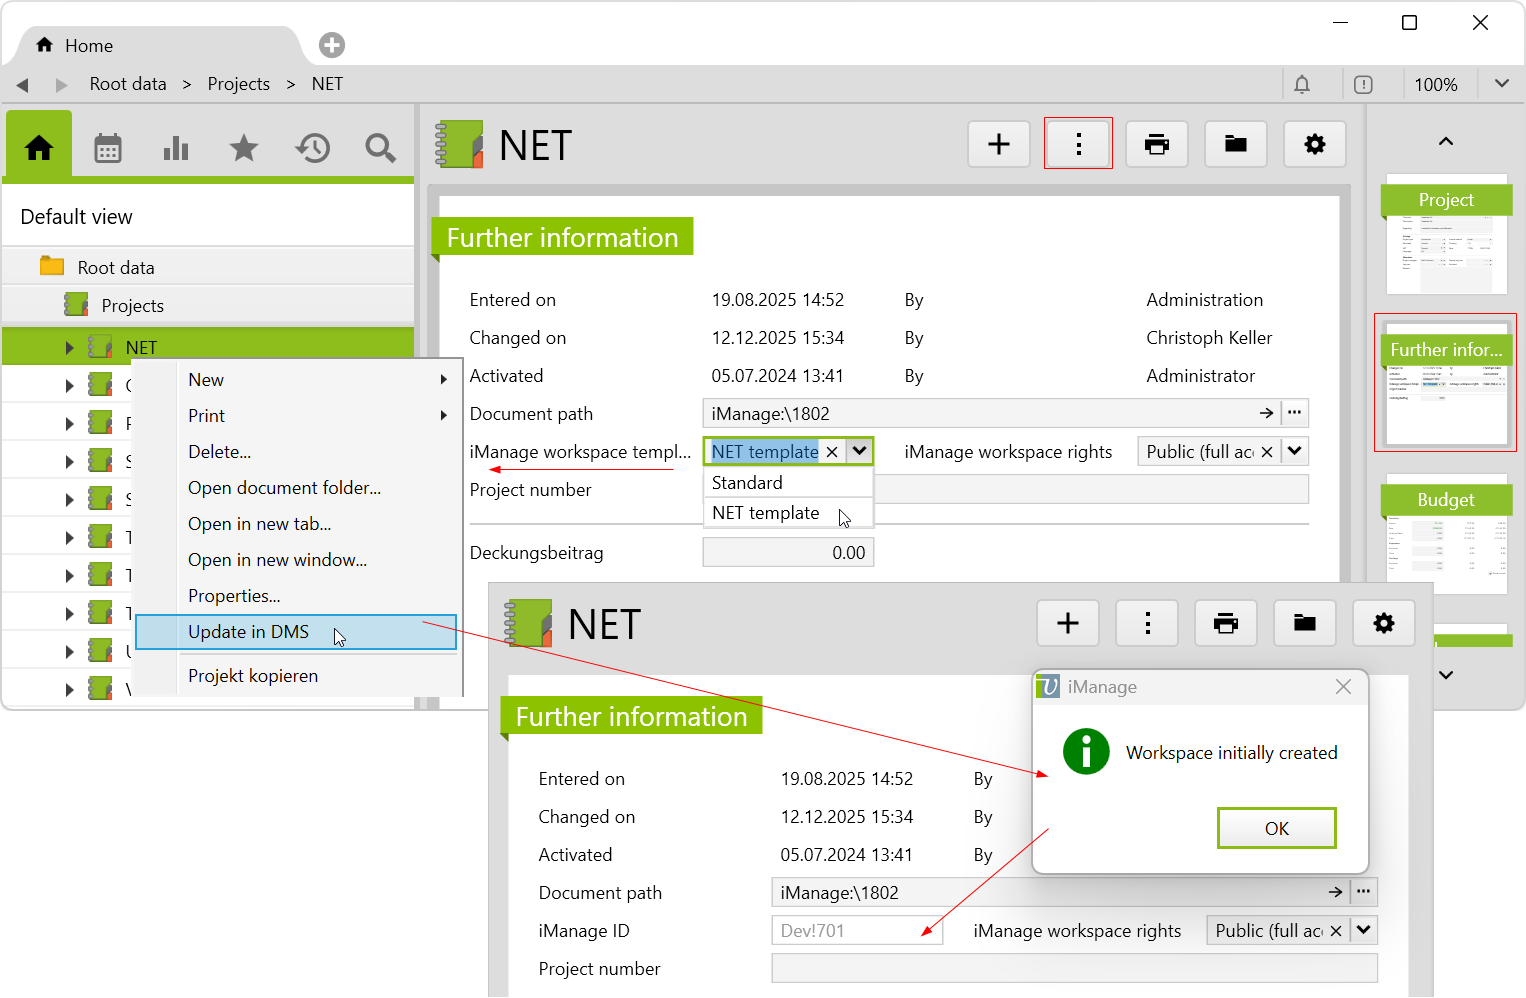
Task: Open the calendar view icon in sidebar
Action: pyautogui.click(x=108, y=148)
